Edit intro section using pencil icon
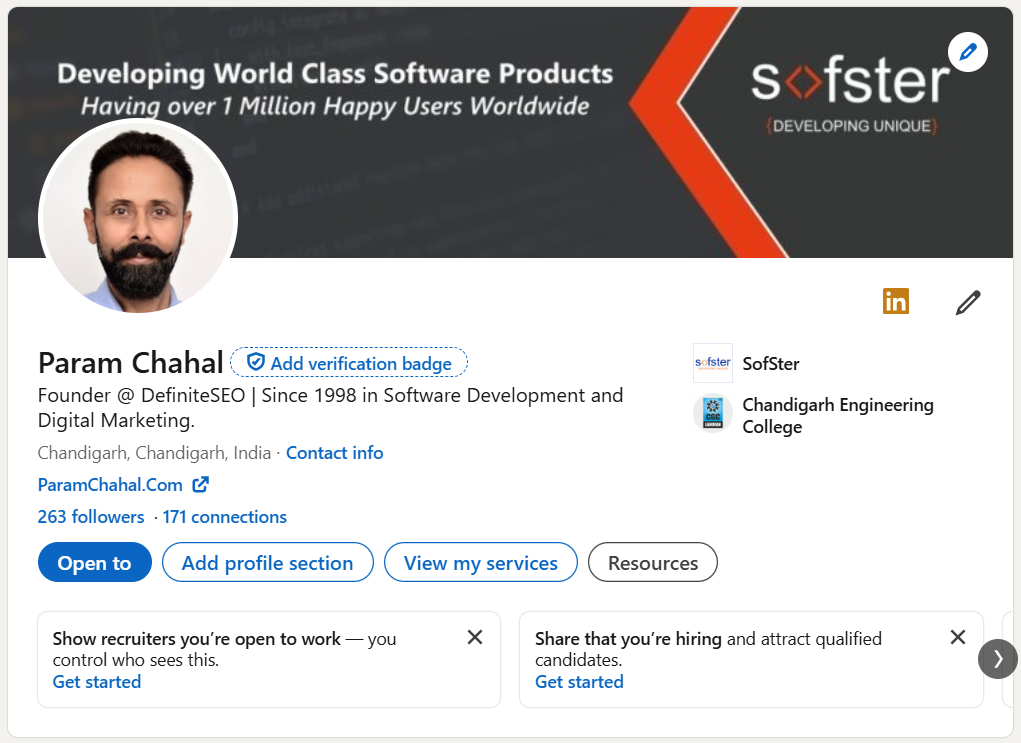Viewport: 1021px width, 743px height. [966, 300]
